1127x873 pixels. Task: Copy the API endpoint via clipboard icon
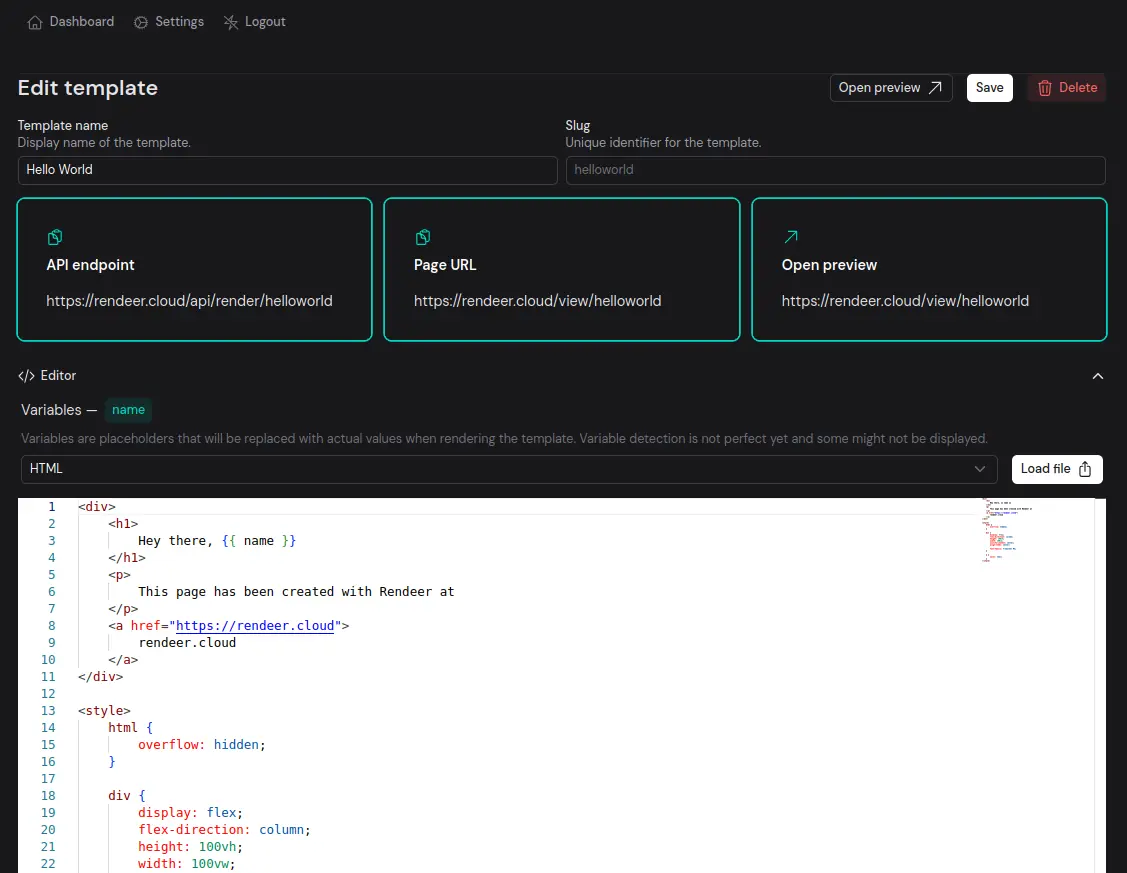(55, 236)
